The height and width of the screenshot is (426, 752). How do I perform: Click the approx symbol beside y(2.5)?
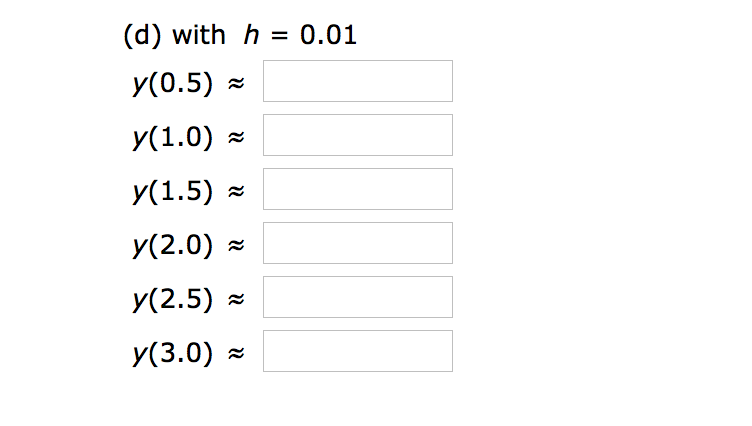coord(236,299)
